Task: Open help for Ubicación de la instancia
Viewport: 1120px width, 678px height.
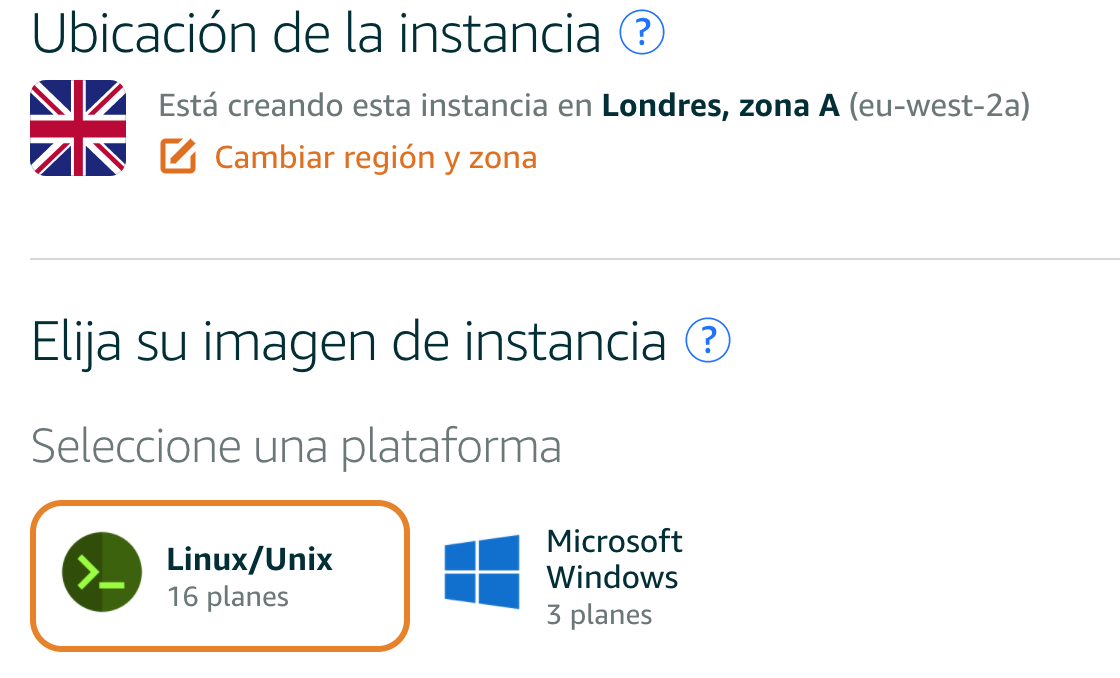Action: coord(641,32)
